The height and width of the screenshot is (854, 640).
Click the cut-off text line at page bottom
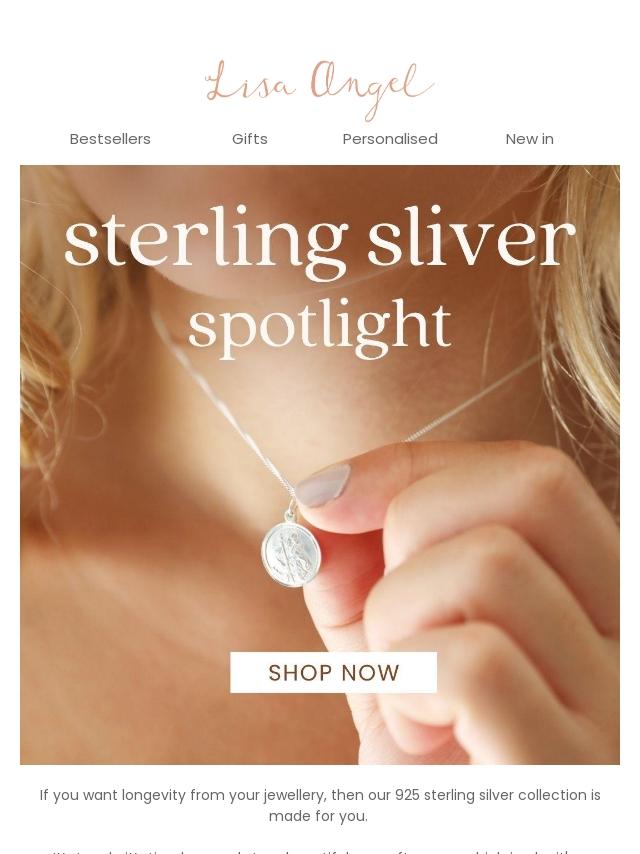click(x=320, y=851)
